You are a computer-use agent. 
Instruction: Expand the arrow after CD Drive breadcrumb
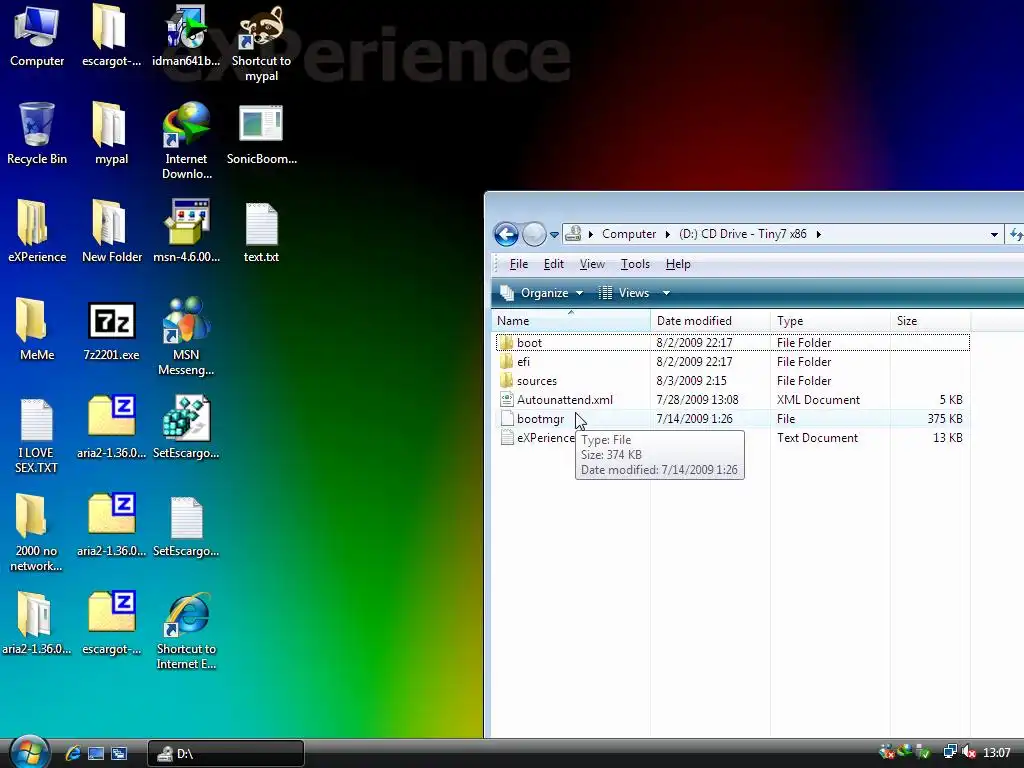(818, 234)
